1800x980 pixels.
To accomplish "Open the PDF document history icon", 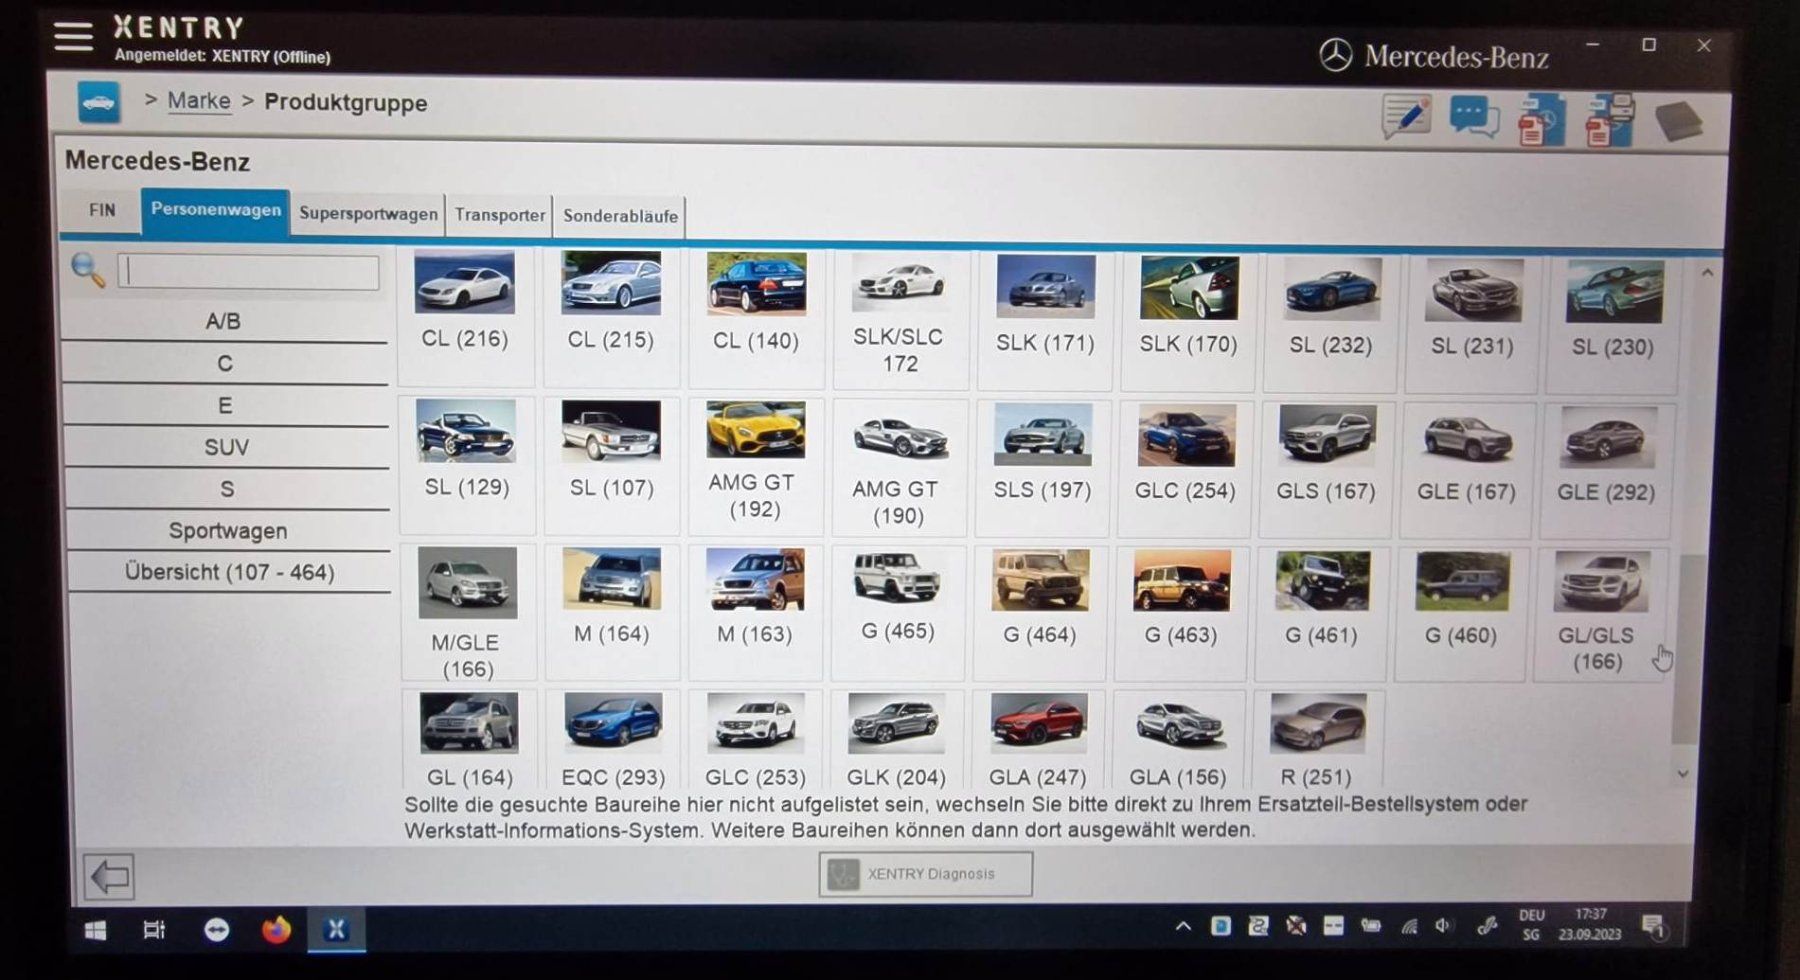I will 1540,120.
